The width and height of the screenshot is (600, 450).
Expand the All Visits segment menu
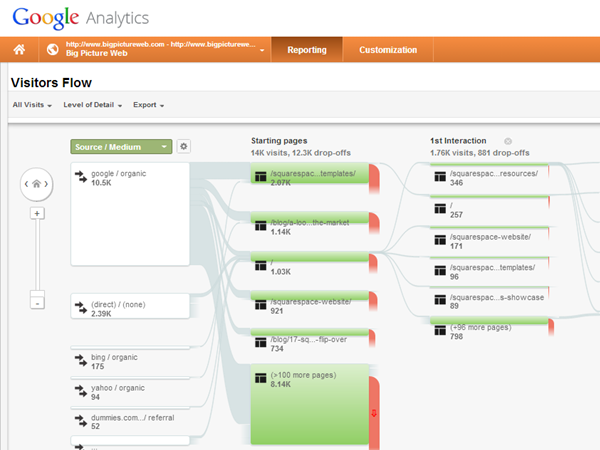click(32, 105)
